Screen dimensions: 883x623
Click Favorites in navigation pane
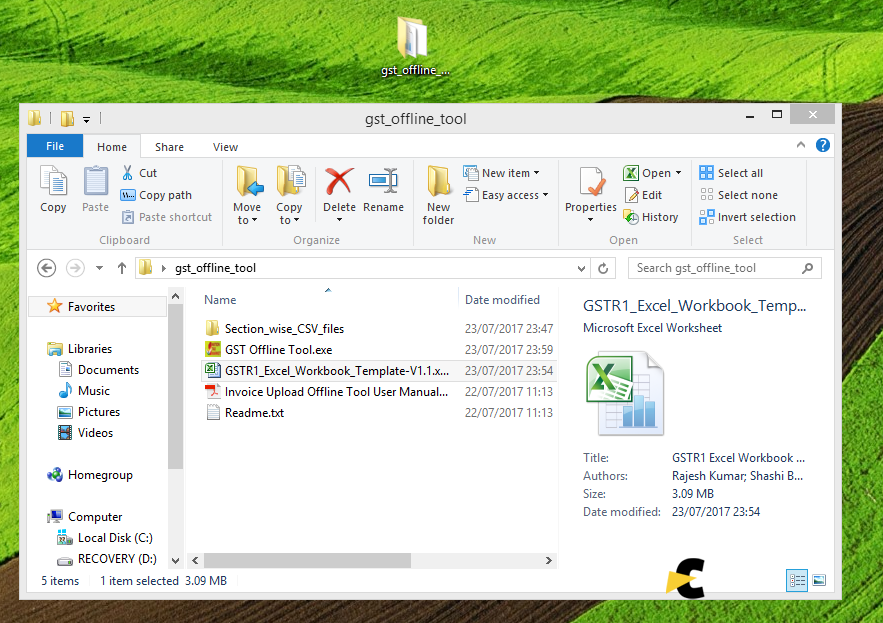coord(91,306)
